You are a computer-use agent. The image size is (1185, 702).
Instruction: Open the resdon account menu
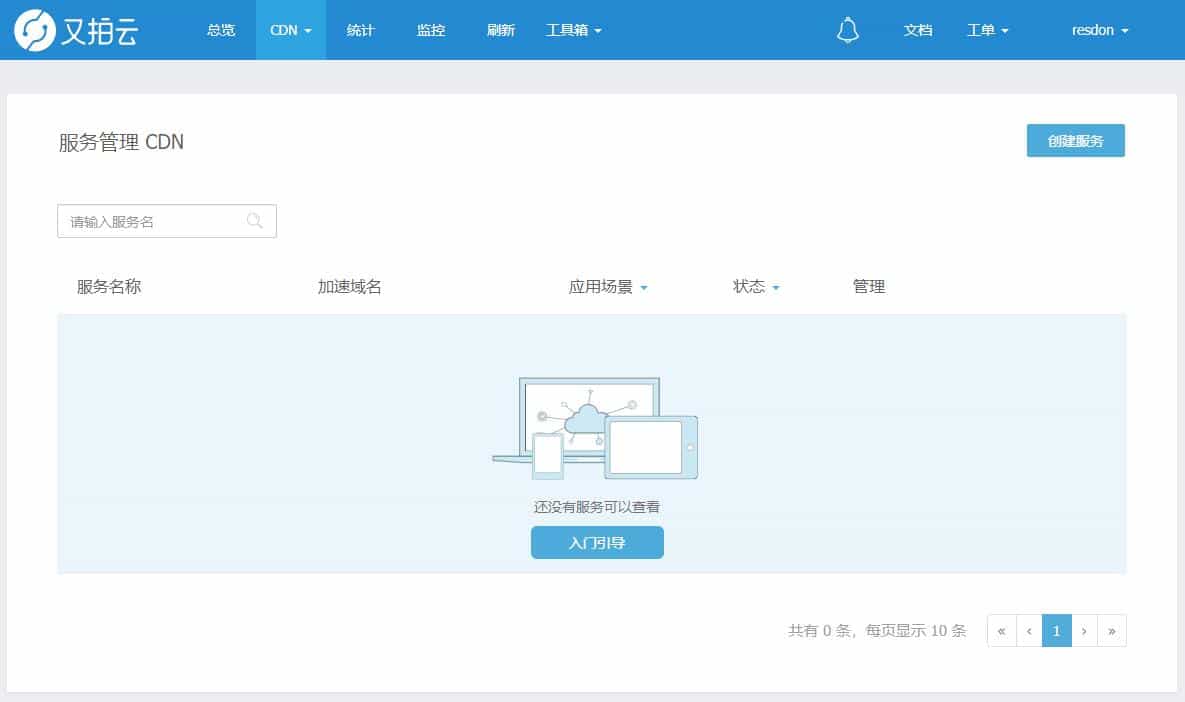(1098, 30)
